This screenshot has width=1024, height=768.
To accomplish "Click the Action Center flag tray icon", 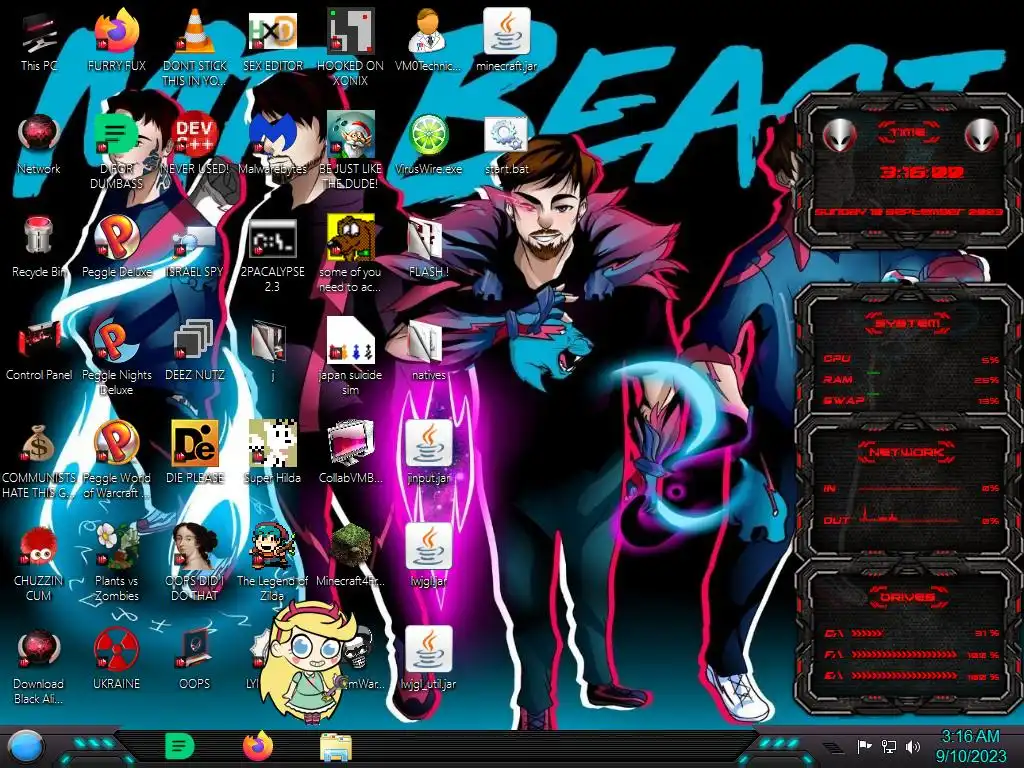I will (x=864, y=746).
